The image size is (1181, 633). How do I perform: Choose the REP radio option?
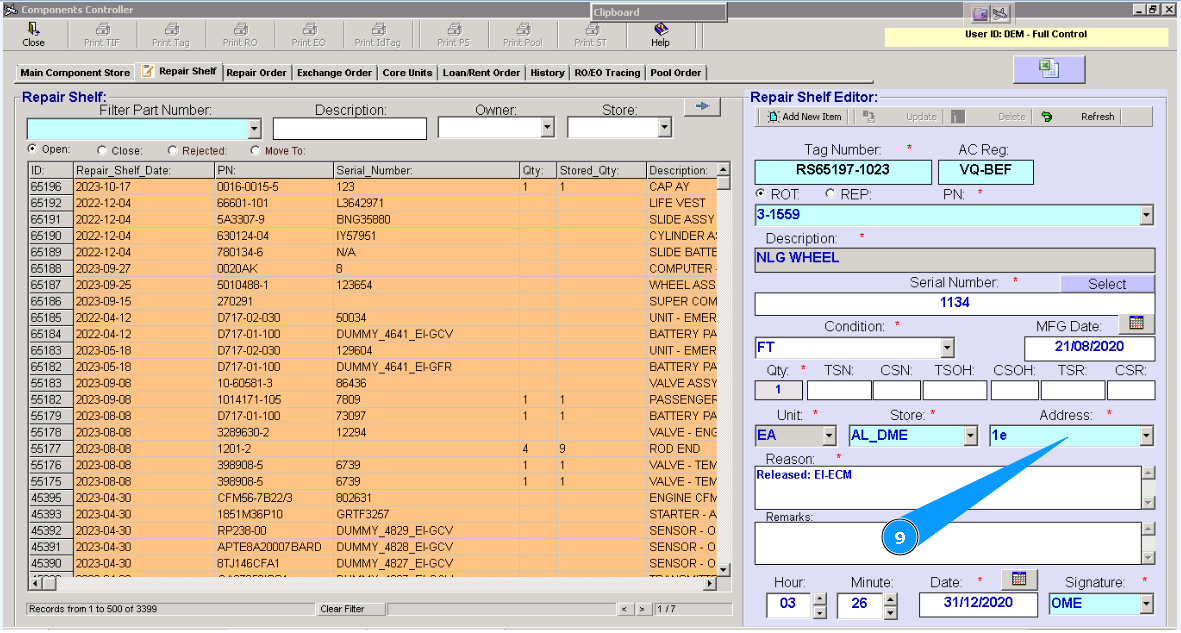click(x=830, y=194)
